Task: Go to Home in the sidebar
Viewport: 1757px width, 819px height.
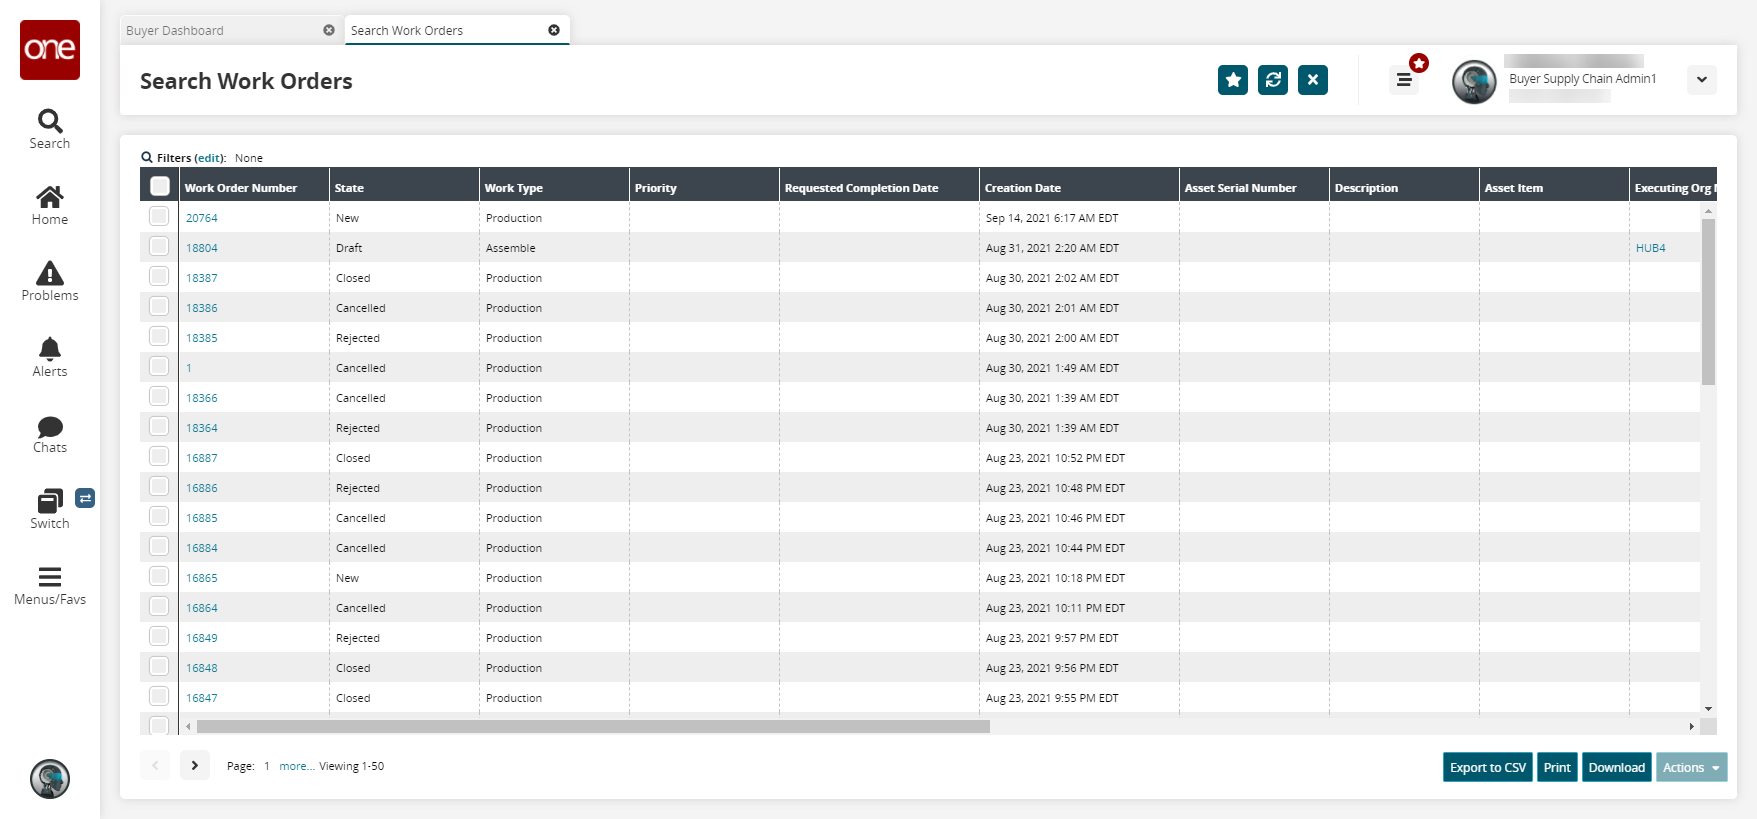Action: pos(50,197)
